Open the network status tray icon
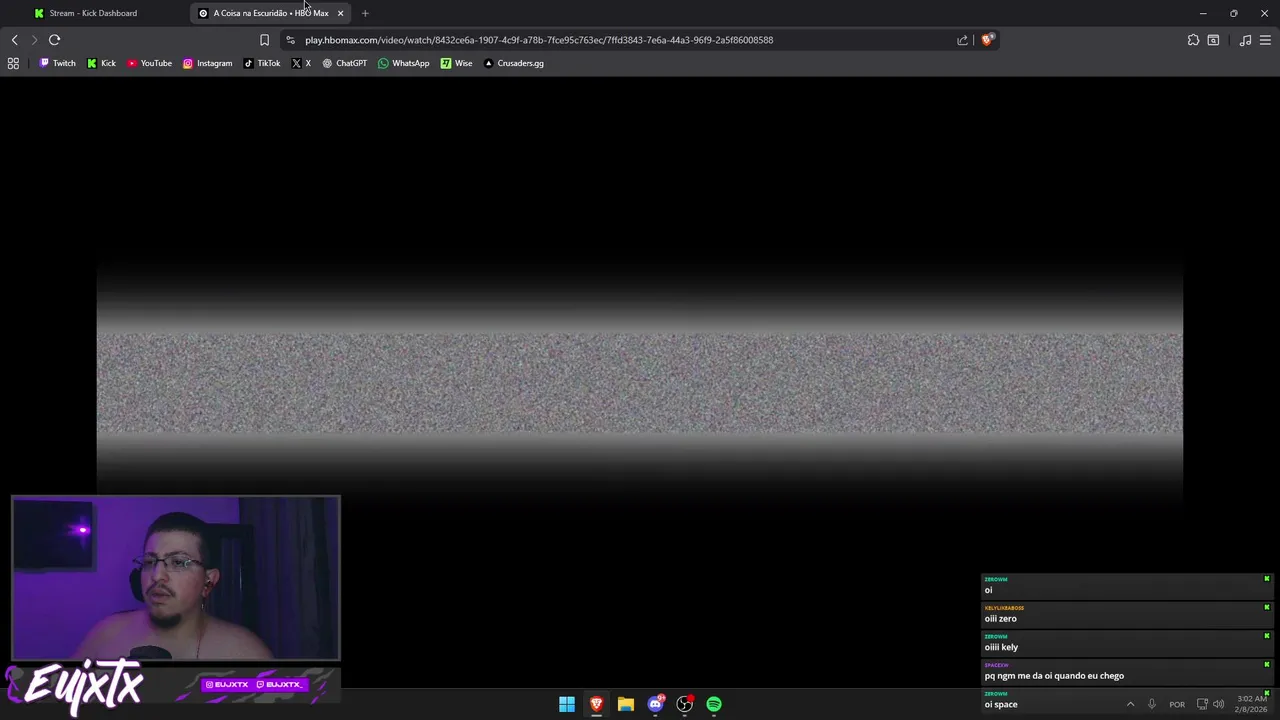Screen dimensions: 1280x720 [1202, 704]
